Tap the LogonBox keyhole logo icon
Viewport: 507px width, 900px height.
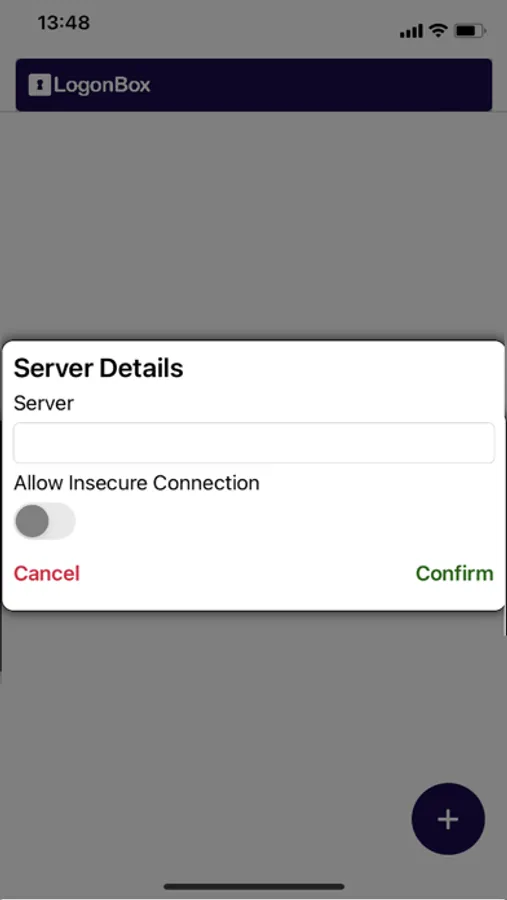coord(40,85)
